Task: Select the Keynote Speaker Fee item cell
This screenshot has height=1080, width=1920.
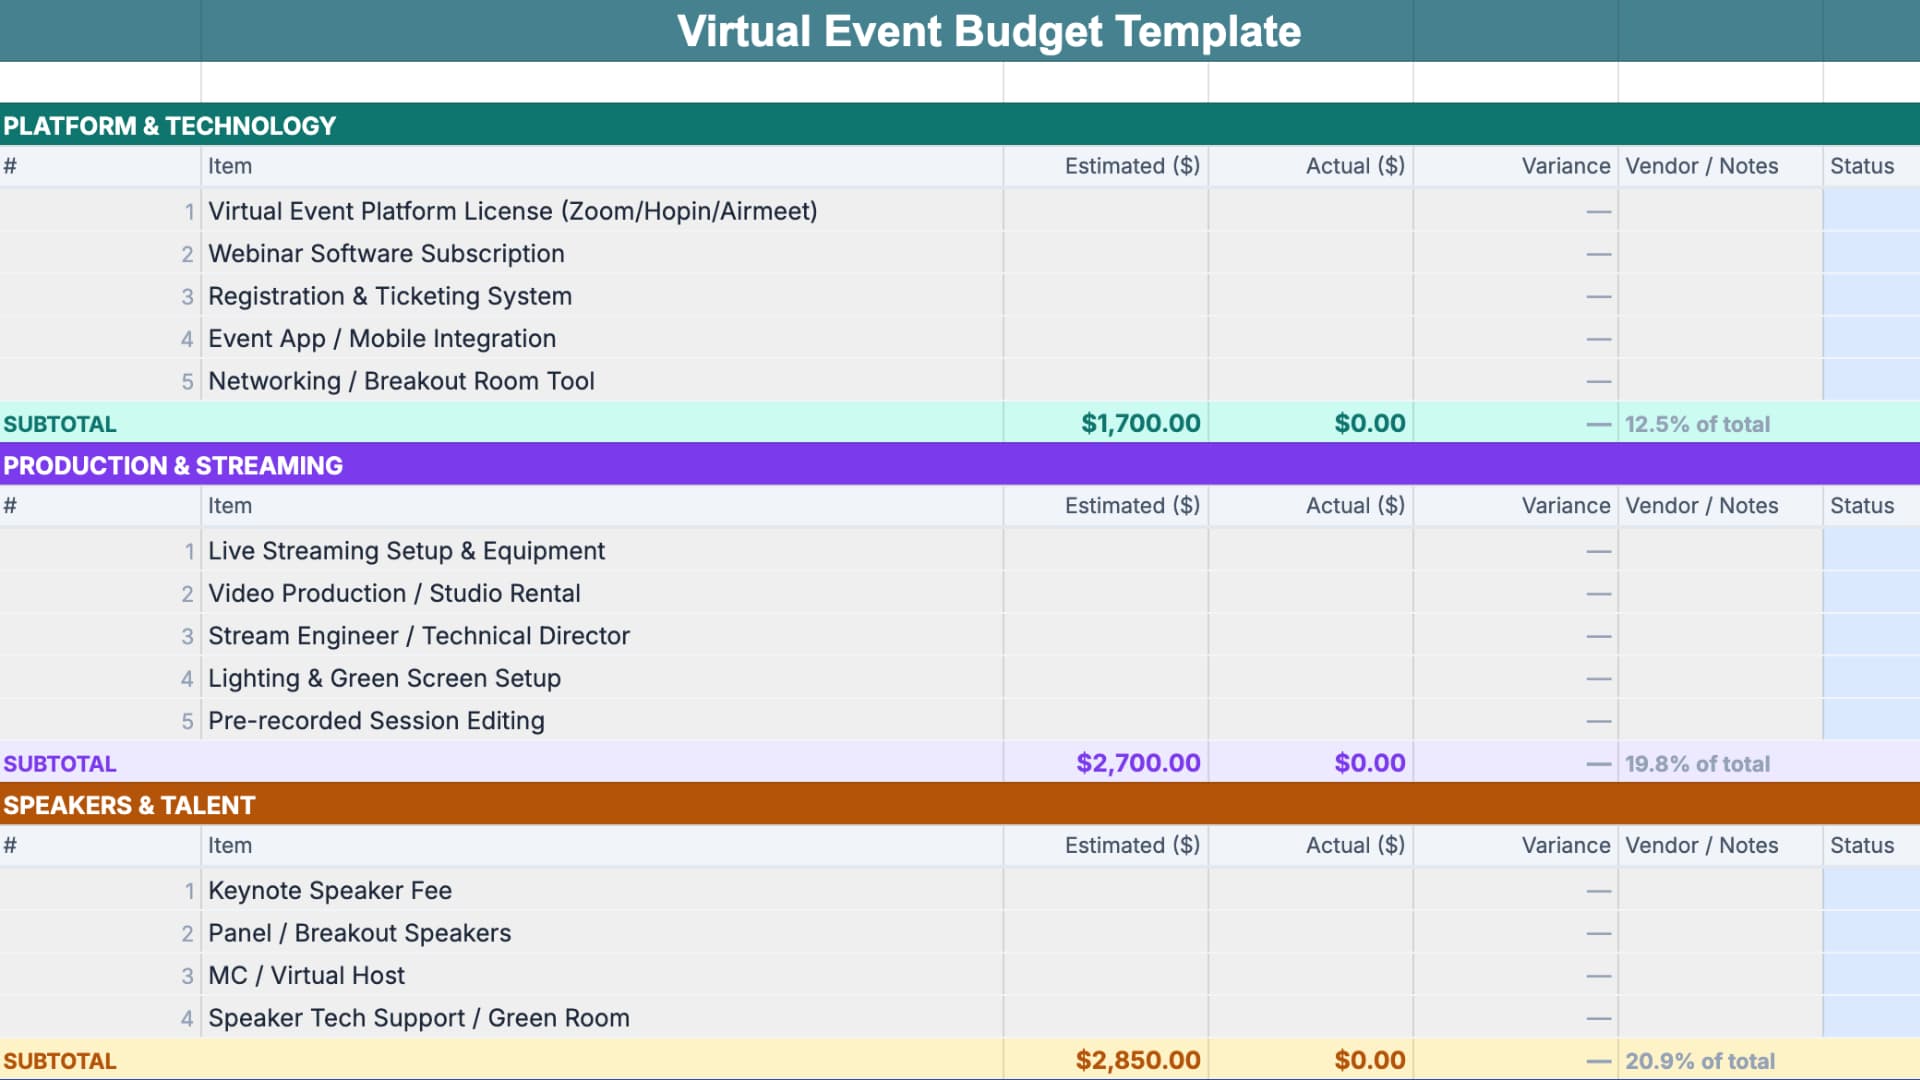Action: tap(330, 890)
